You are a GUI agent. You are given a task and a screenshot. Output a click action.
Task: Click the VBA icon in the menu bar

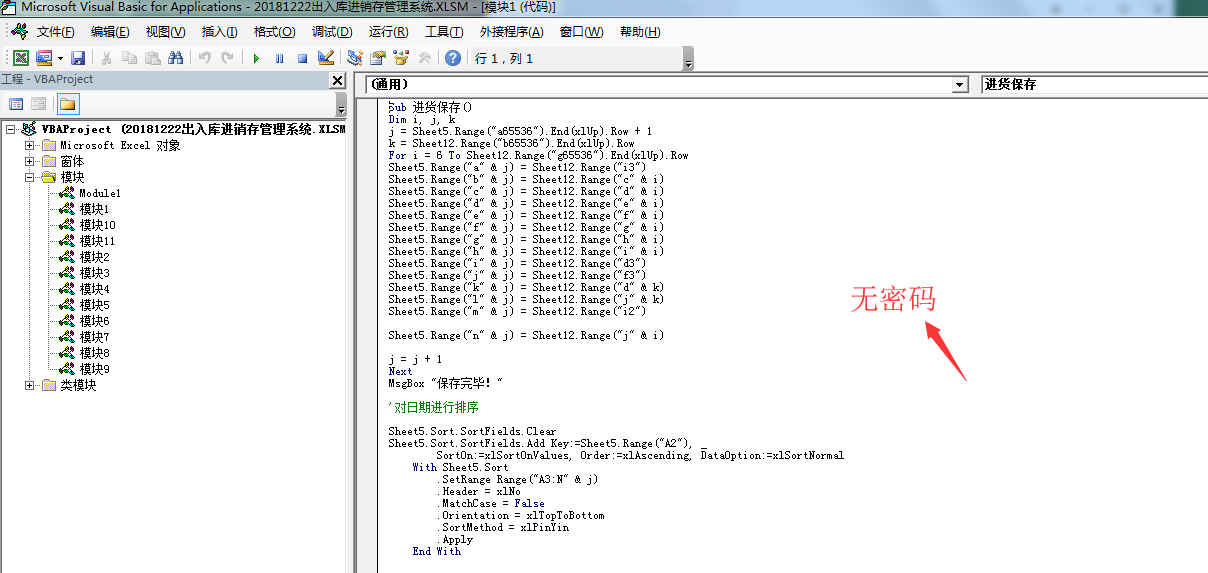(x=20, y=32)
